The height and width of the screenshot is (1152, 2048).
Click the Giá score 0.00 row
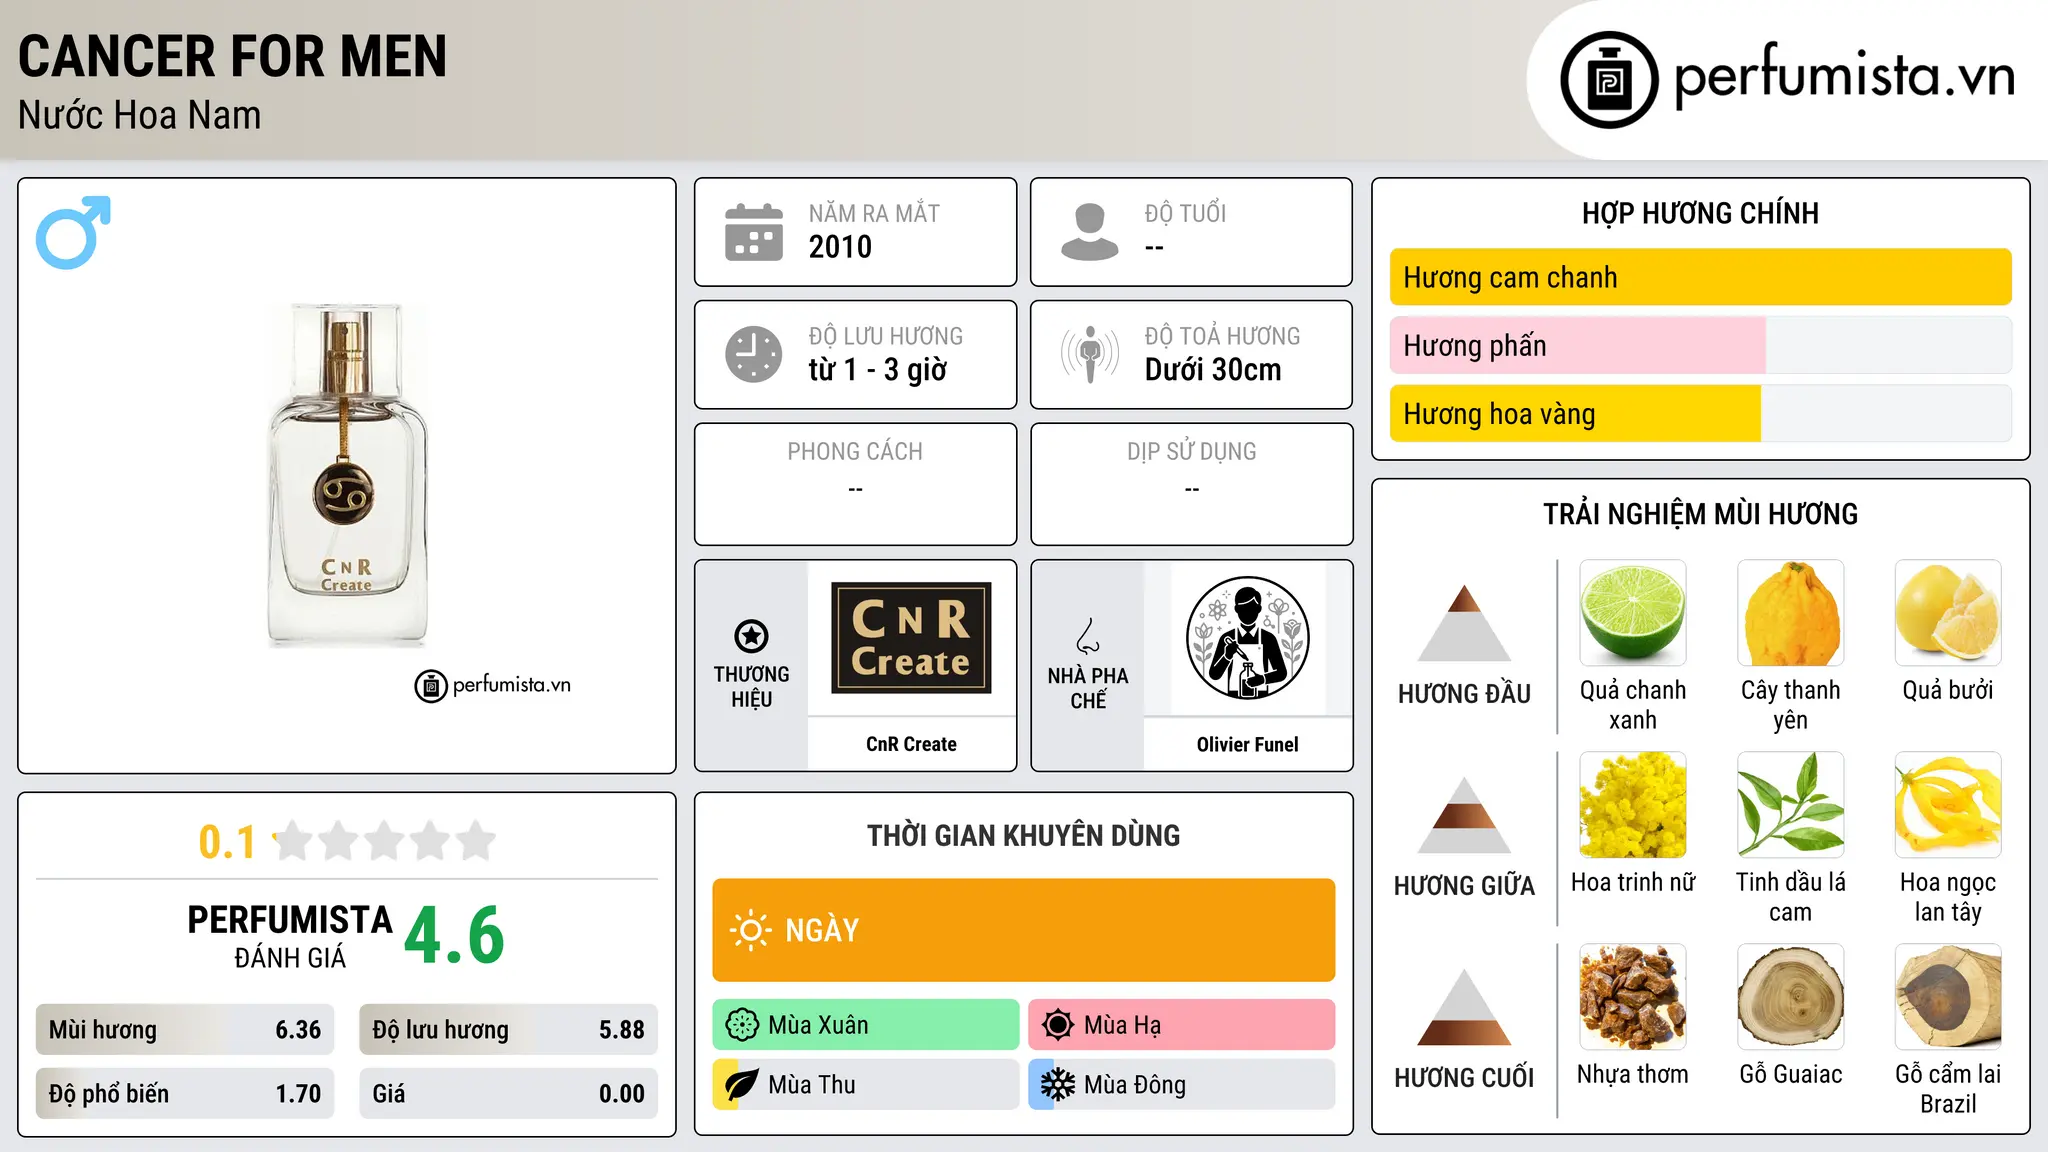509,1093
